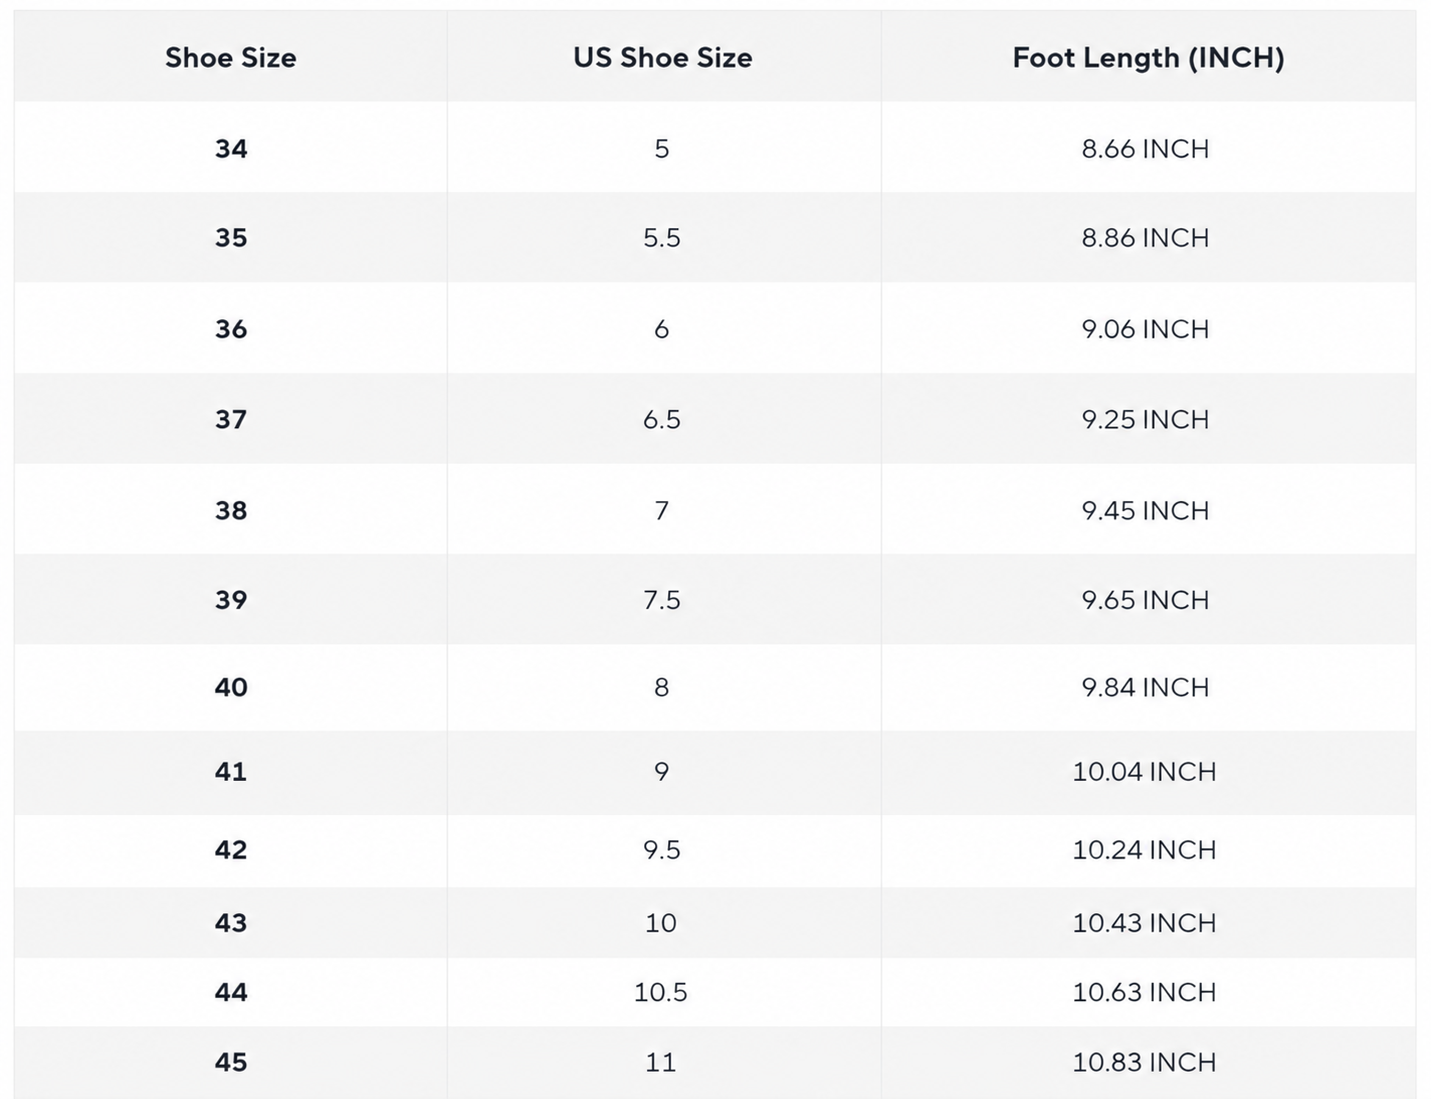Click US shoe size 10.5 value
The image size is (1431, 1099).
[x=661, y=992]
